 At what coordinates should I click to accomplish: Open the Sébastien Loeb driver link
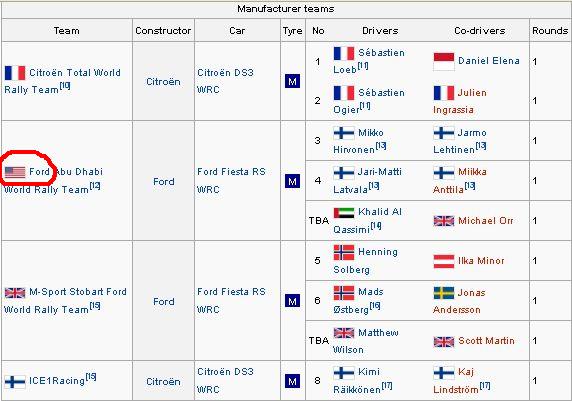pyautogui.click(x=369, y=61)
